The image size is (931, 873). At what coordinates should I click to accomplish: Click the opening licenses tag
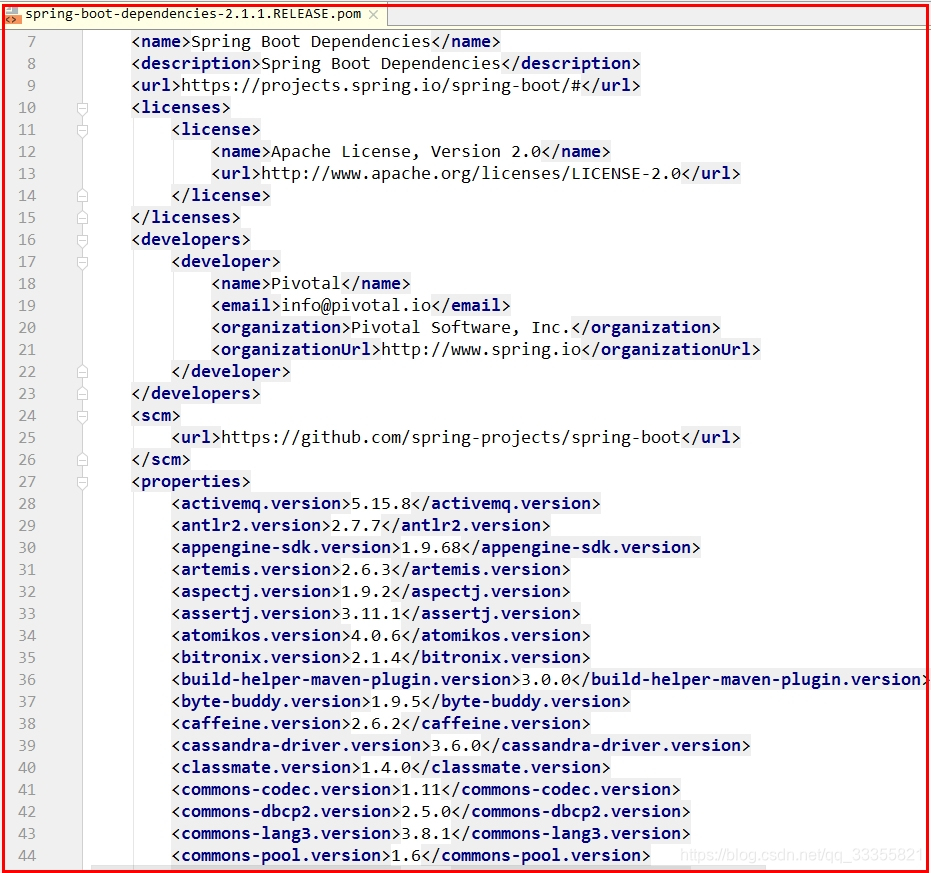point(180,108)
